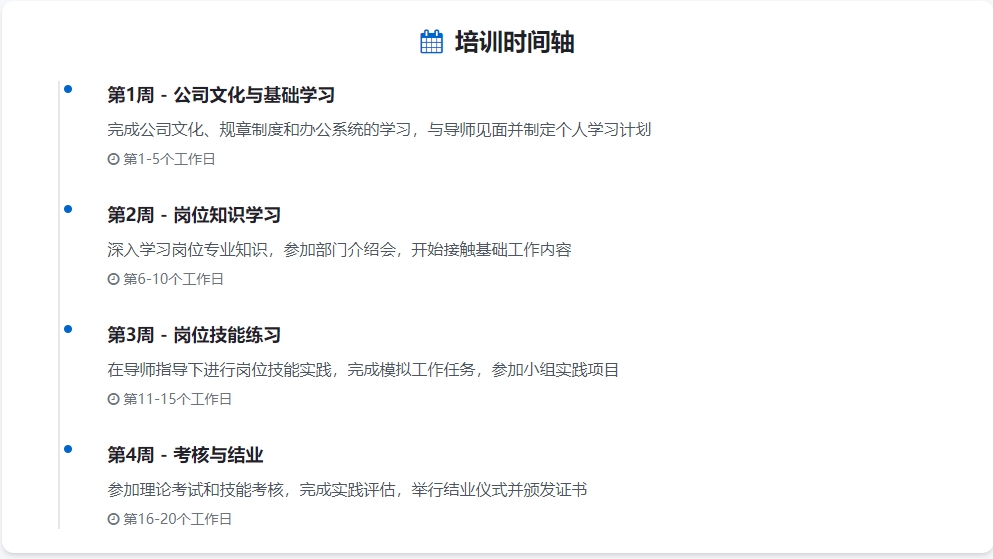Click the clock icon beside 第16-20个工作日
Image resolution: width=993 pixels, height=559 pixels.
[113, 519]
